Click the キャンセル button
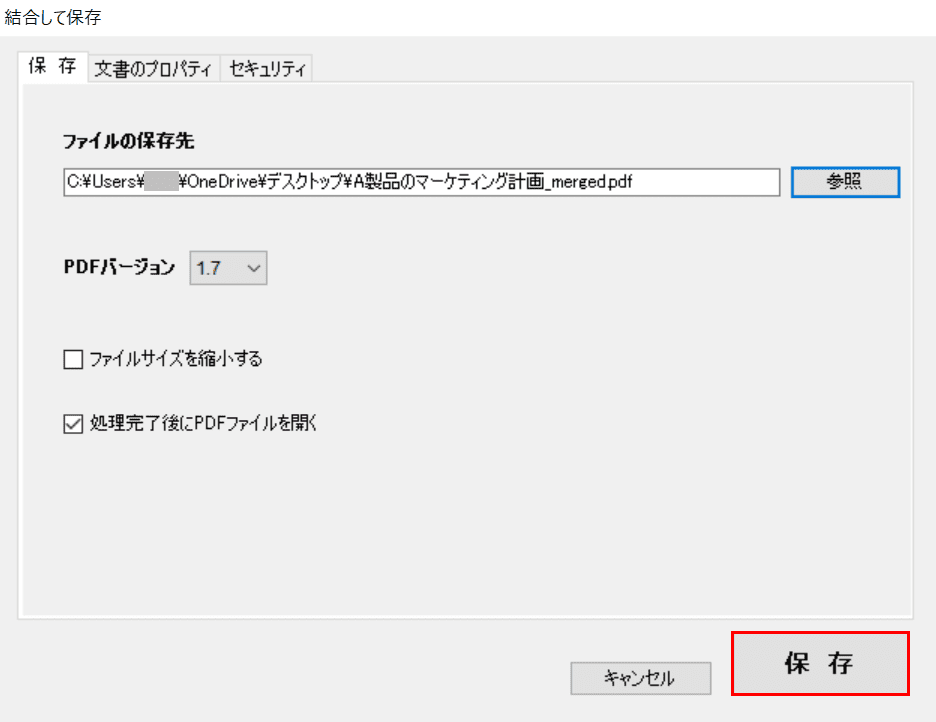This screenshot has height=722, width=936. point(641,678)
